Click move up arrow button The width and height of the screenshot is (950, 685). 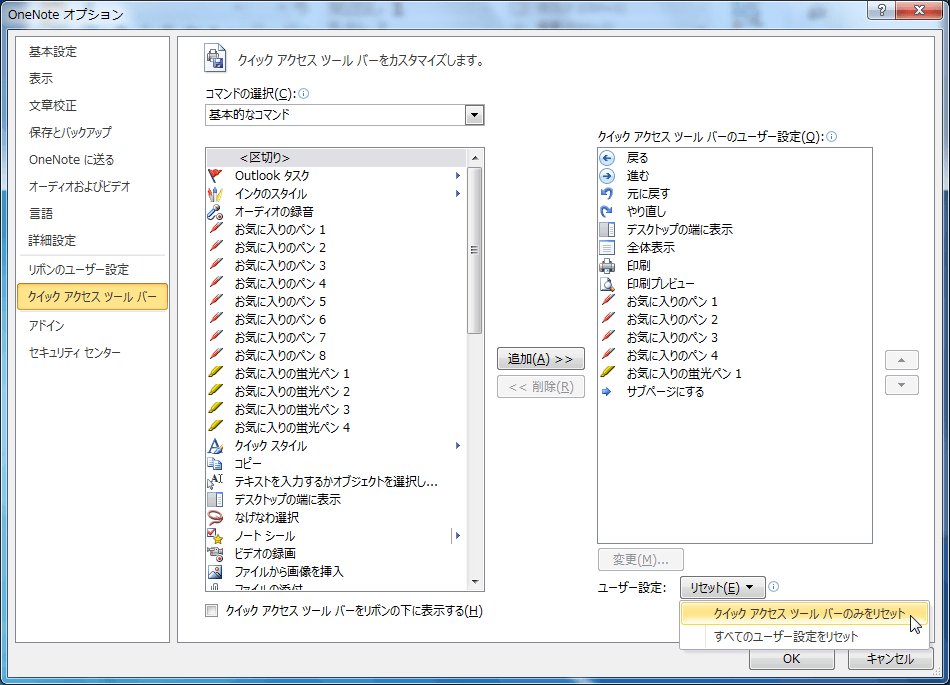pos(902,360)
